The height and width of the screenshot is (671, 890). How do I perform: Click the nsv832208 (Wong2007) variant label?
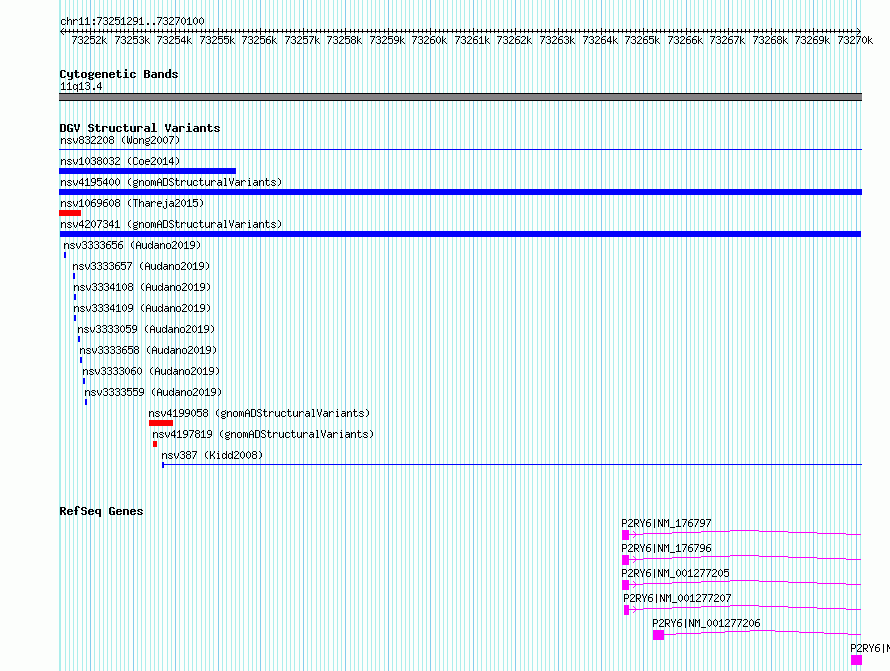point(120,140)
